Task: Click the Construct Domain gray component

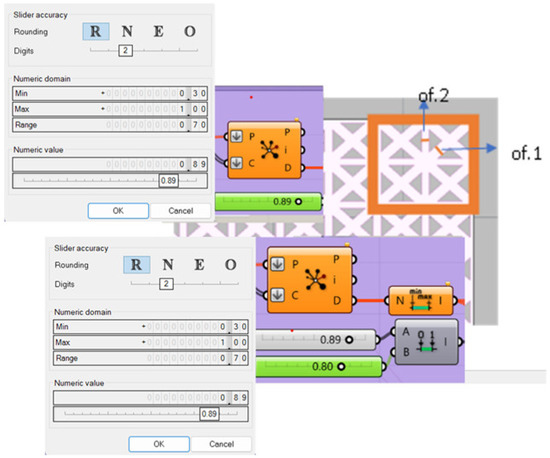Action: [x=426, y=342]
